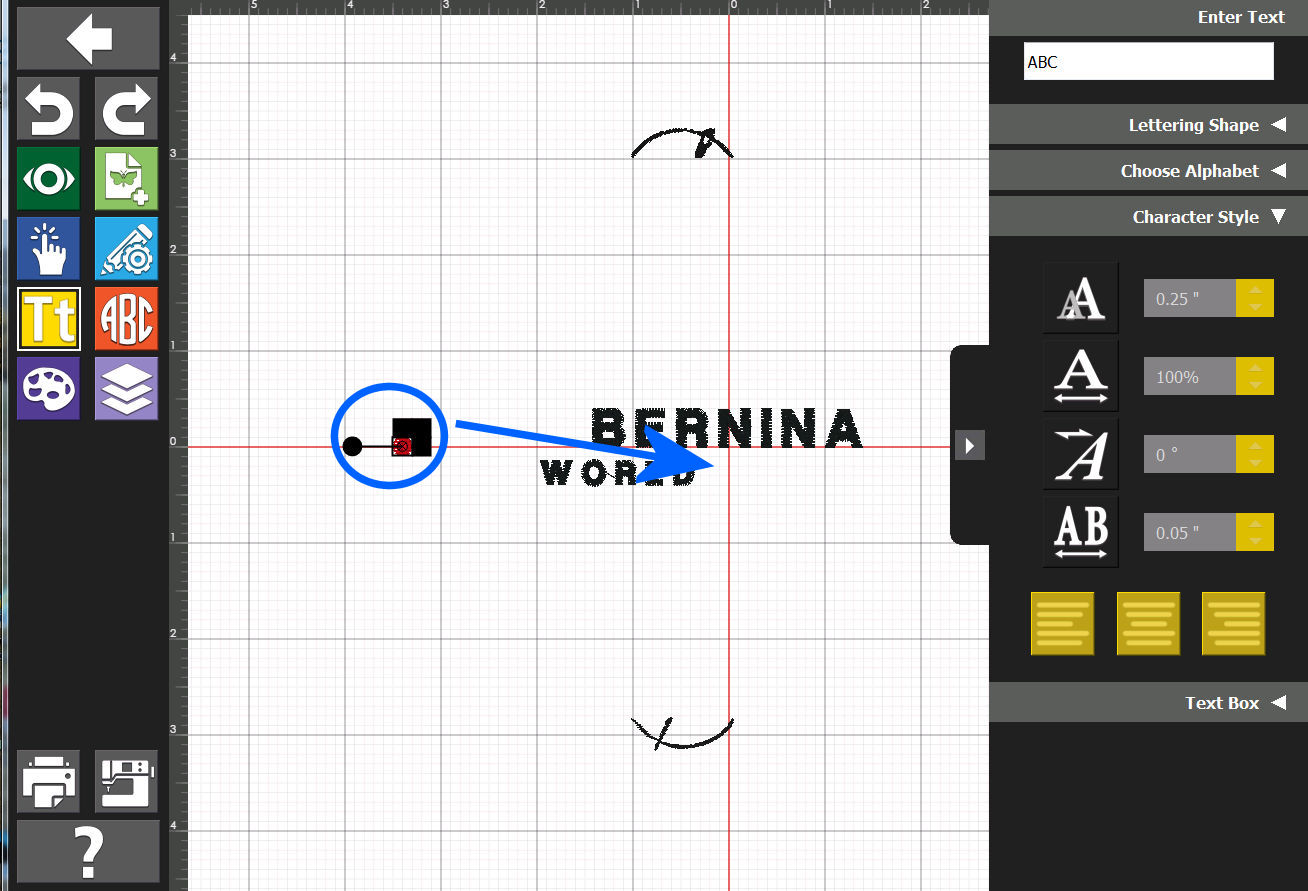The image size is (1308, 891).
Task: Add a new design with butterfly page icon
Action: (126, 179)
